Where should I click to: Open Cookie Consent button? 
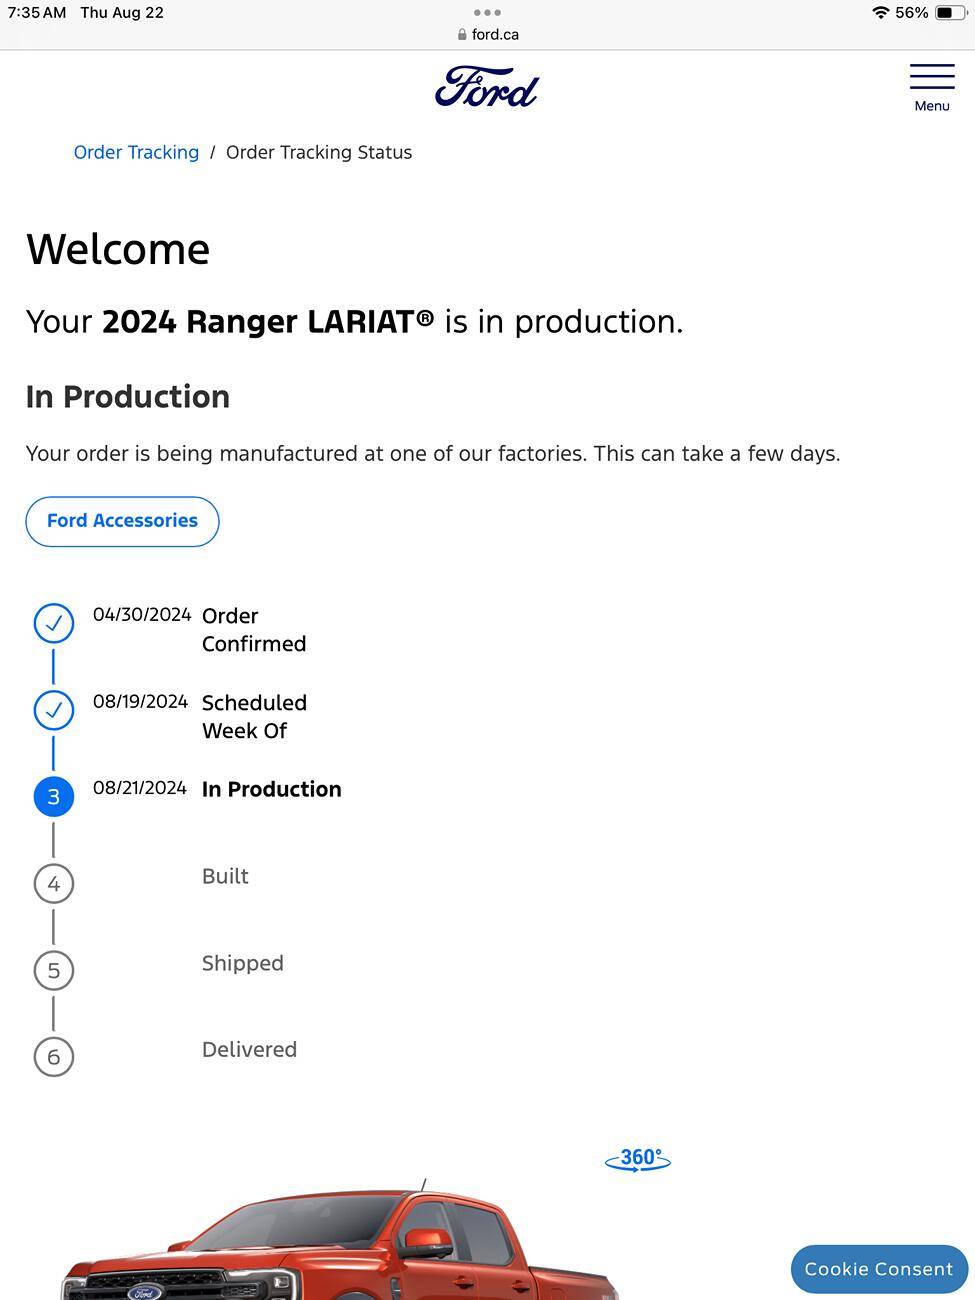(879, 1269)
